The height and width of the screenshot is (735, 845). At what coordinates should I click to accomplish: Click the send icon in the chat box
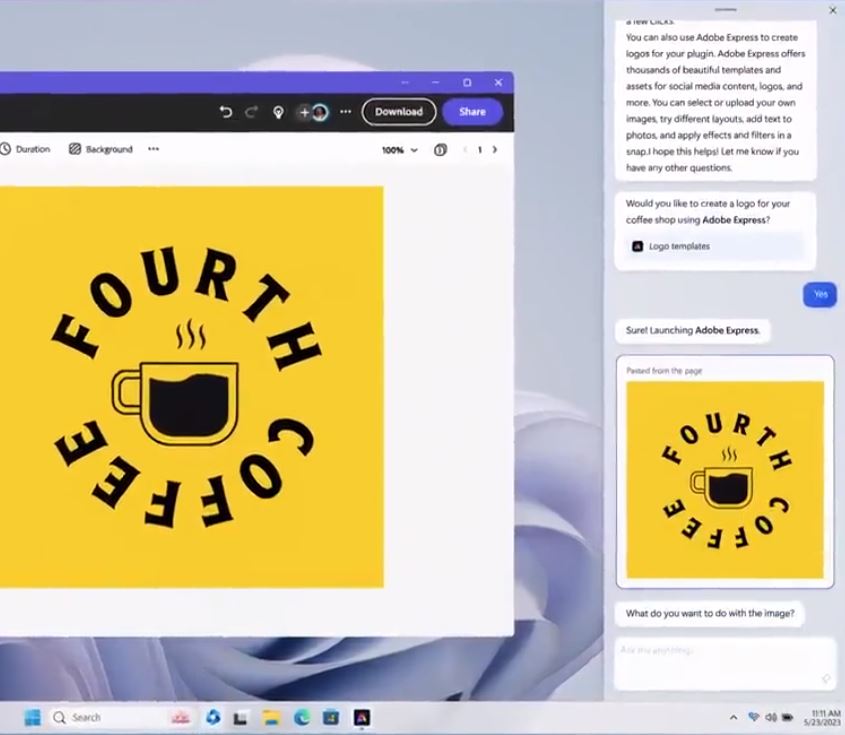826,678
